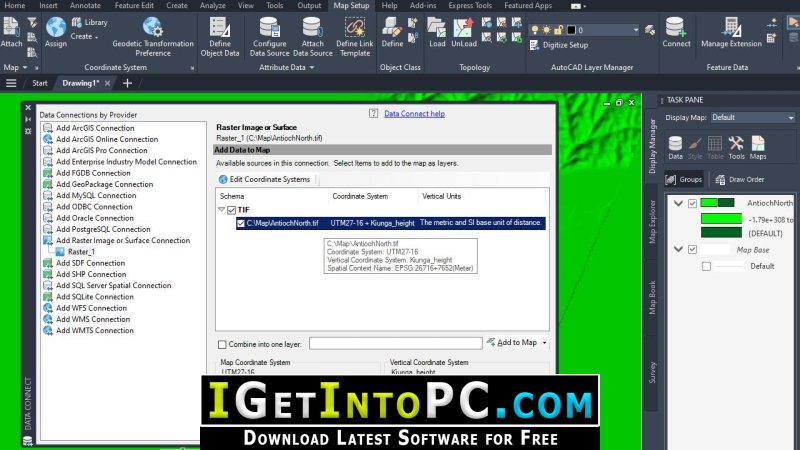Viewport: 800px width, 450px height.
Task: Open the Display Map dropdown
Action: point(753,117)
